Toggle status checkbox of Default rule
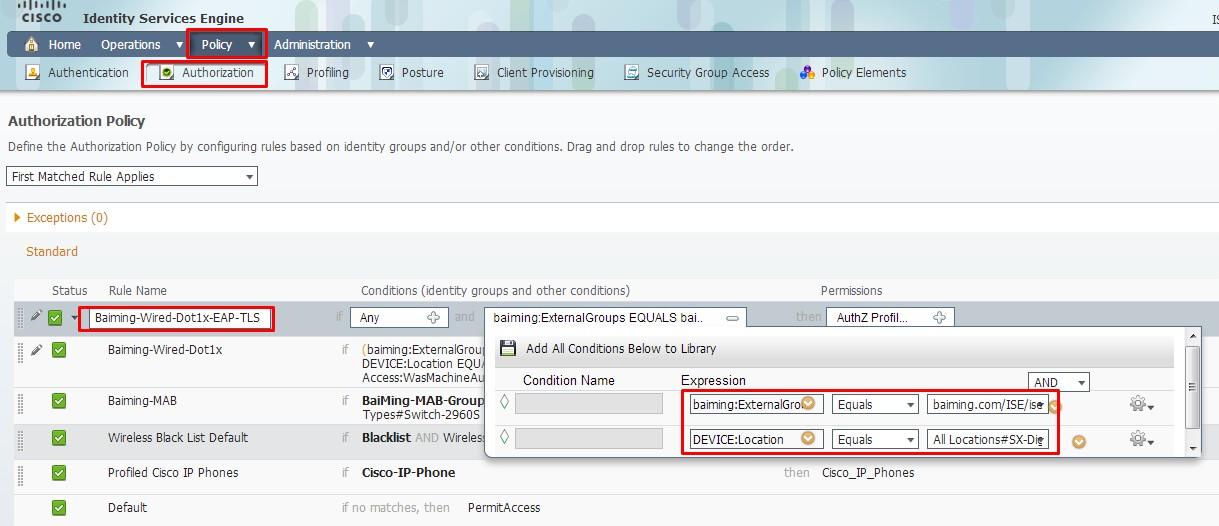Screen dimensions: 1219x526 (59, 508)
